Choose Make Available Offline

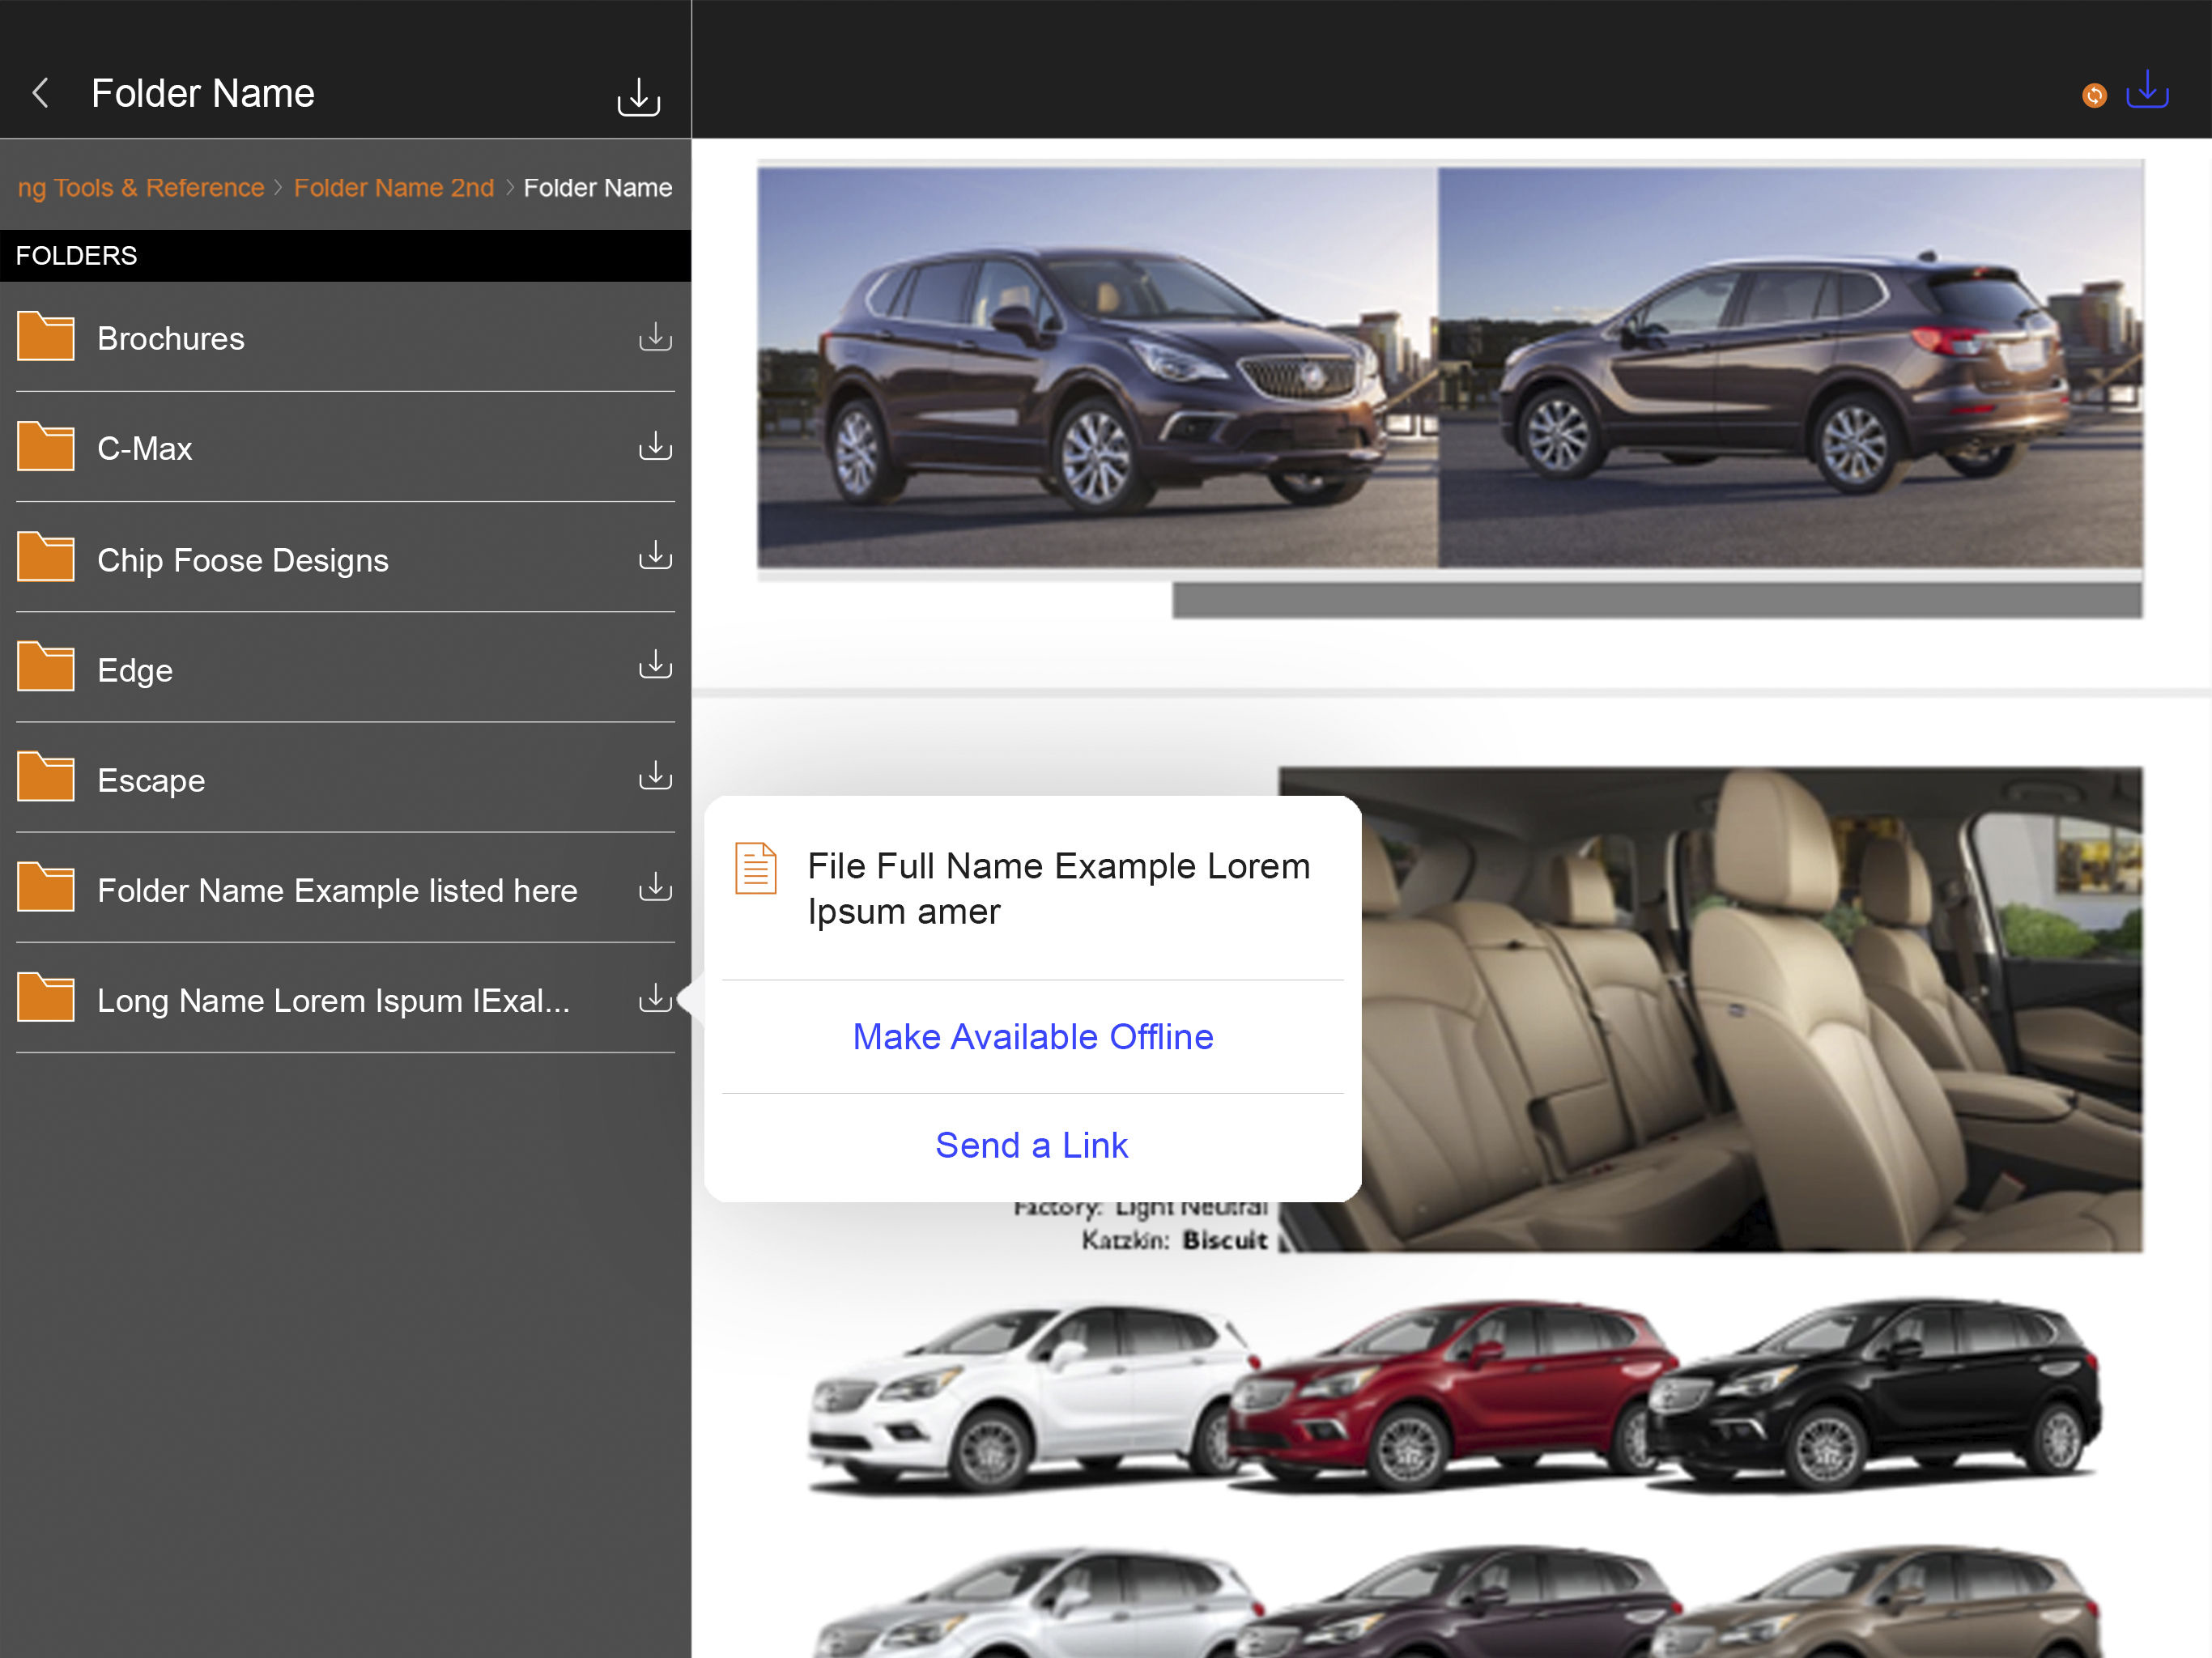(1033, 1037)
